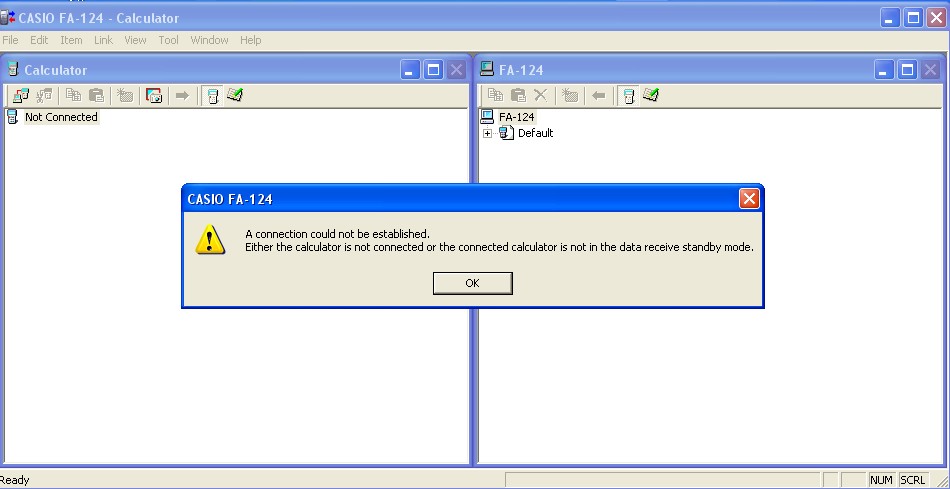The image size is (950, 489).
Task: Click the FA-124 pane title computer icon
Action: pyautogui.click(x=487, y=69)
